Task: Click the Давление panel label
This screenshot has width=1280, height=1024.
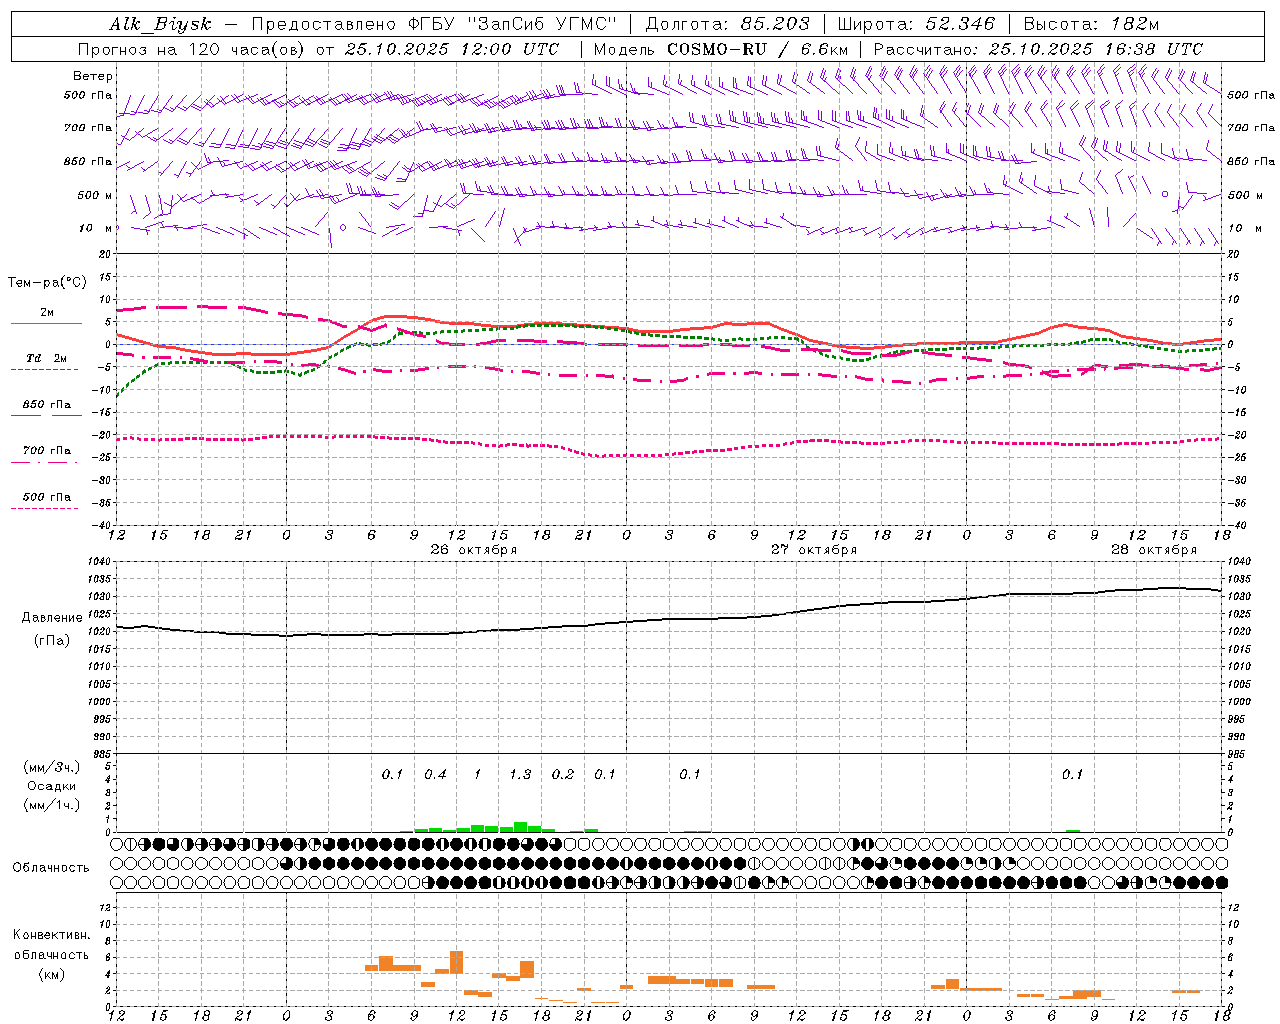Action: tap(52, 618)
